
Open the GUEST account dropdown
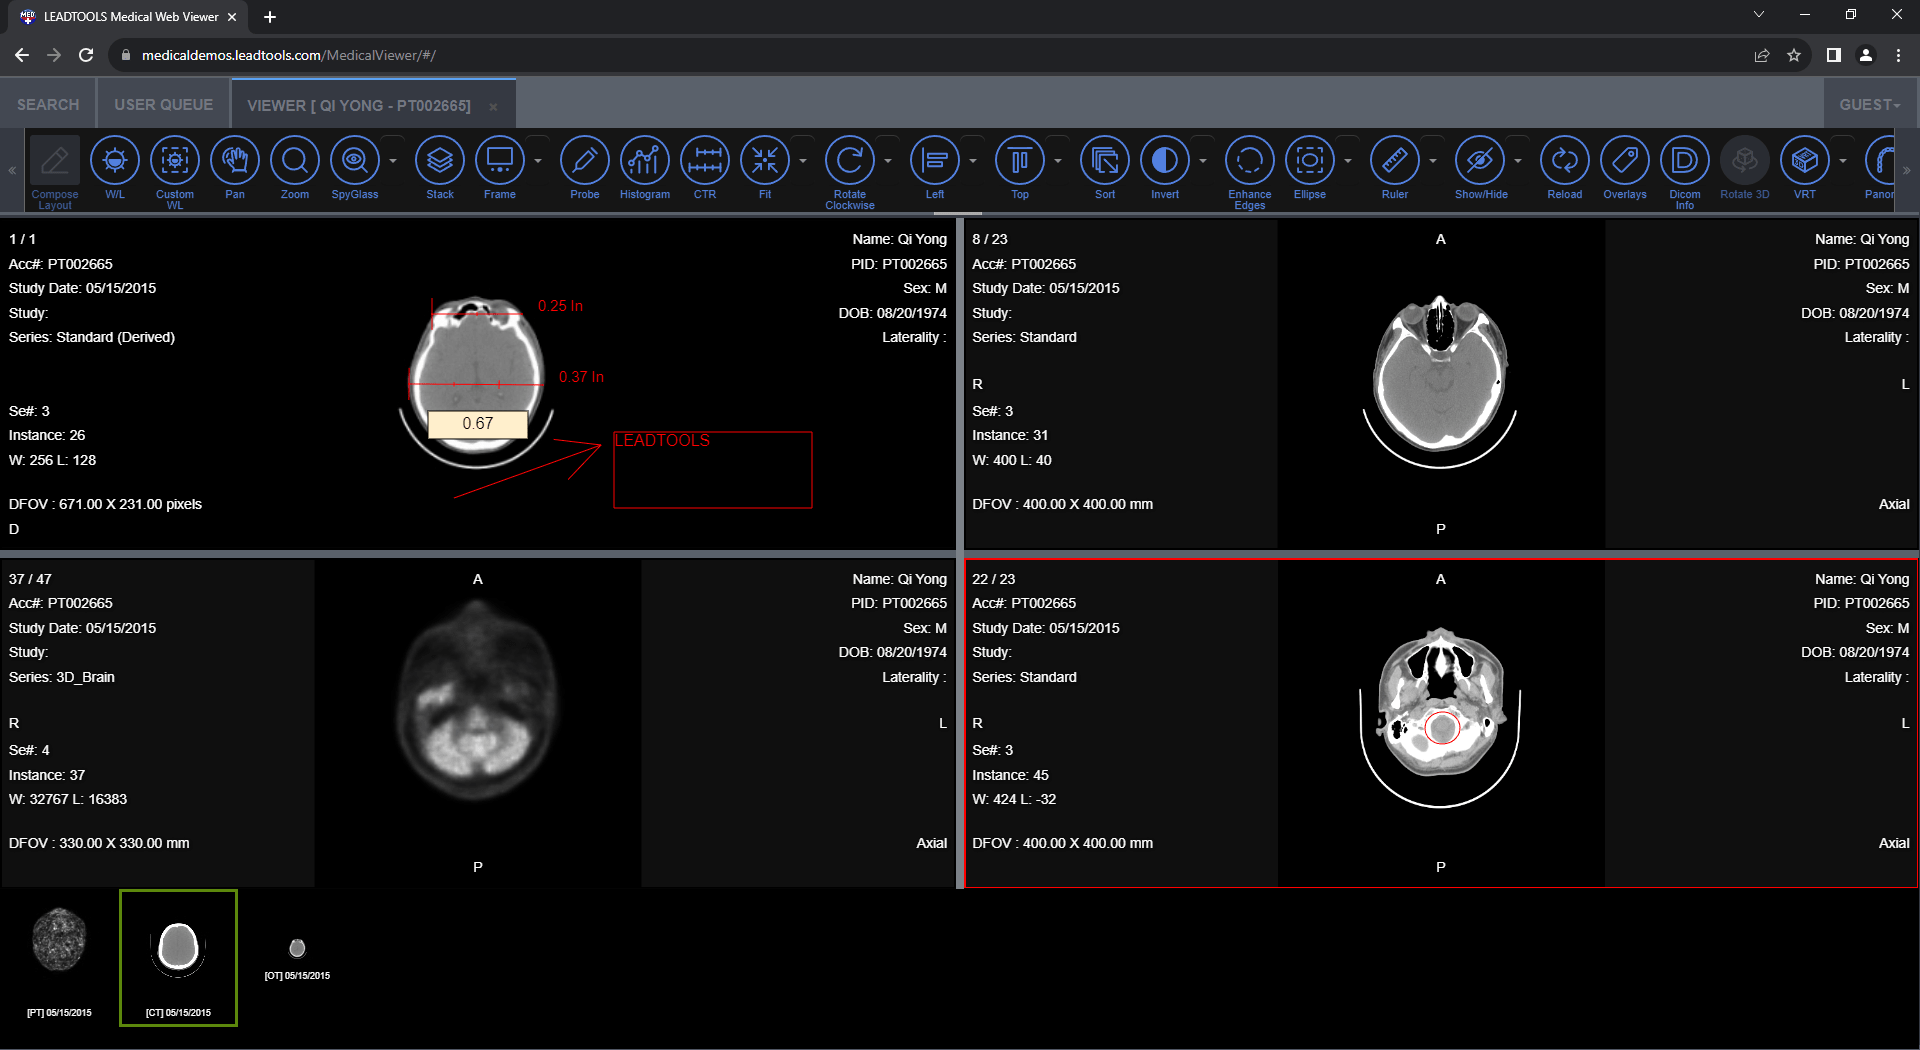click(x=1869, y=104)
